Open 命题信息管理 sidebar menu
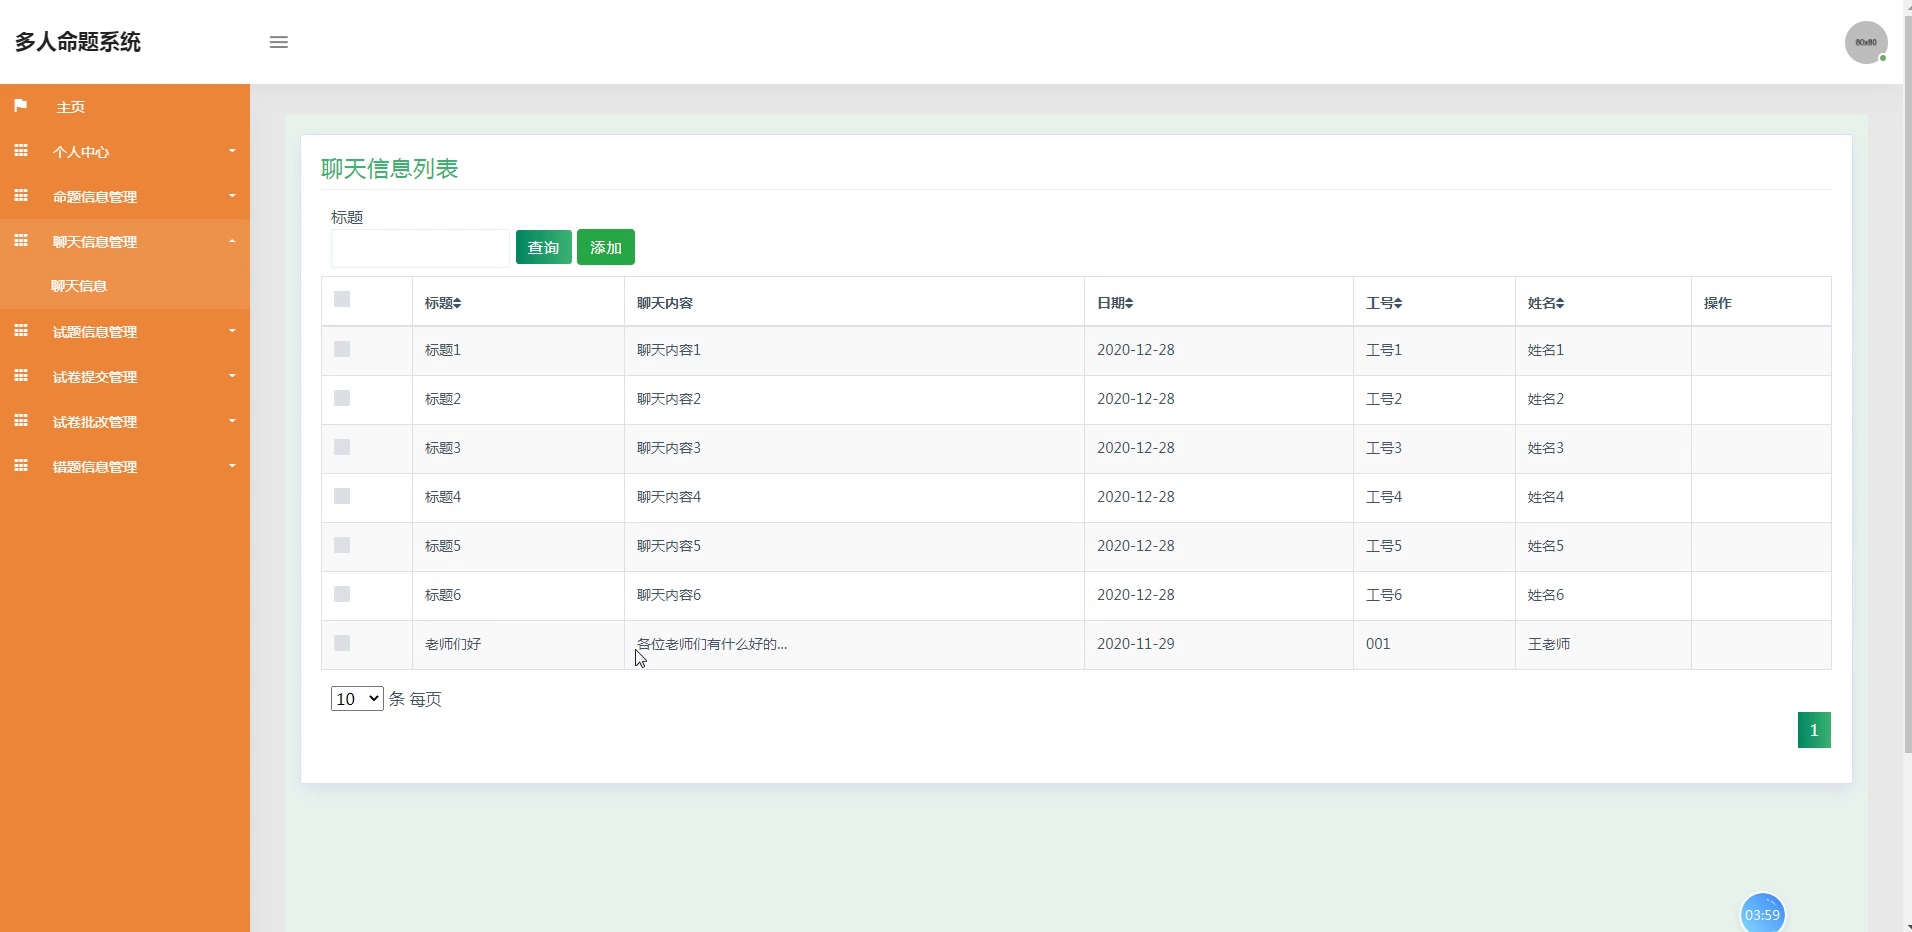This screenshot has height=932, width=1912. (95, 197)
